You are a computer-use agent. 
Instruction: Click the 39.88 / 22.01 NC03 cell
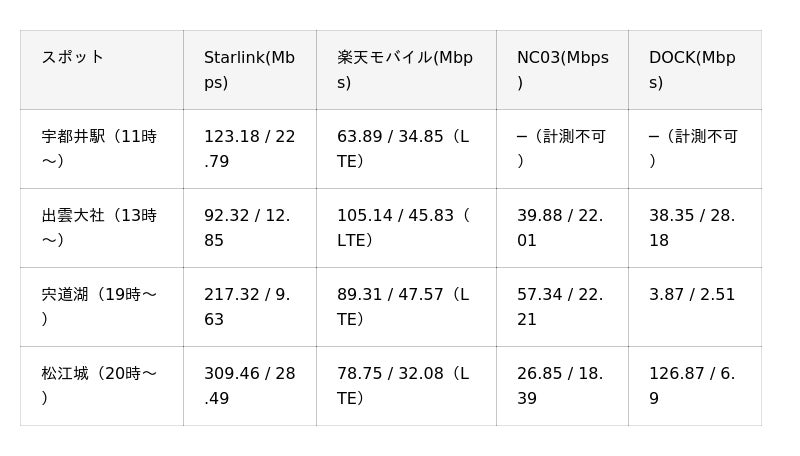click(562, 228)
